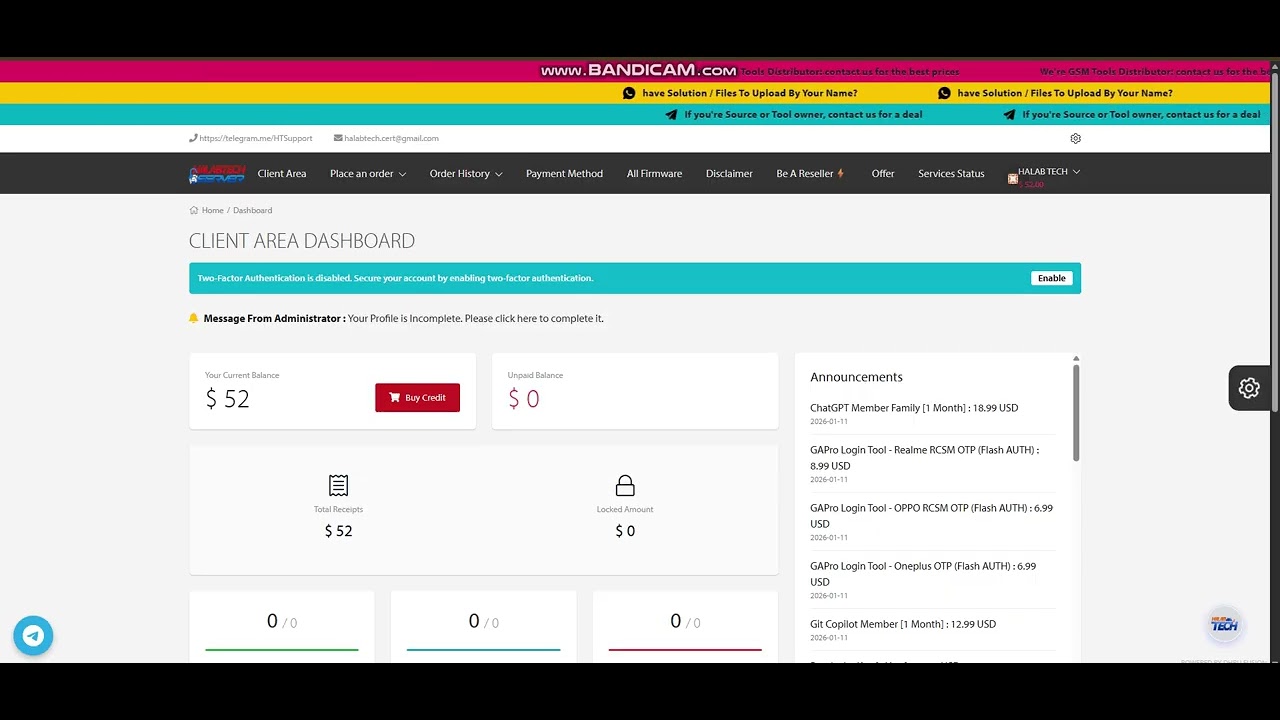Image resolution: width=1280 pixels, height=720 pixels.
Task: Click the Your Current Balance $ 52 value
Action: pos(227,399)
